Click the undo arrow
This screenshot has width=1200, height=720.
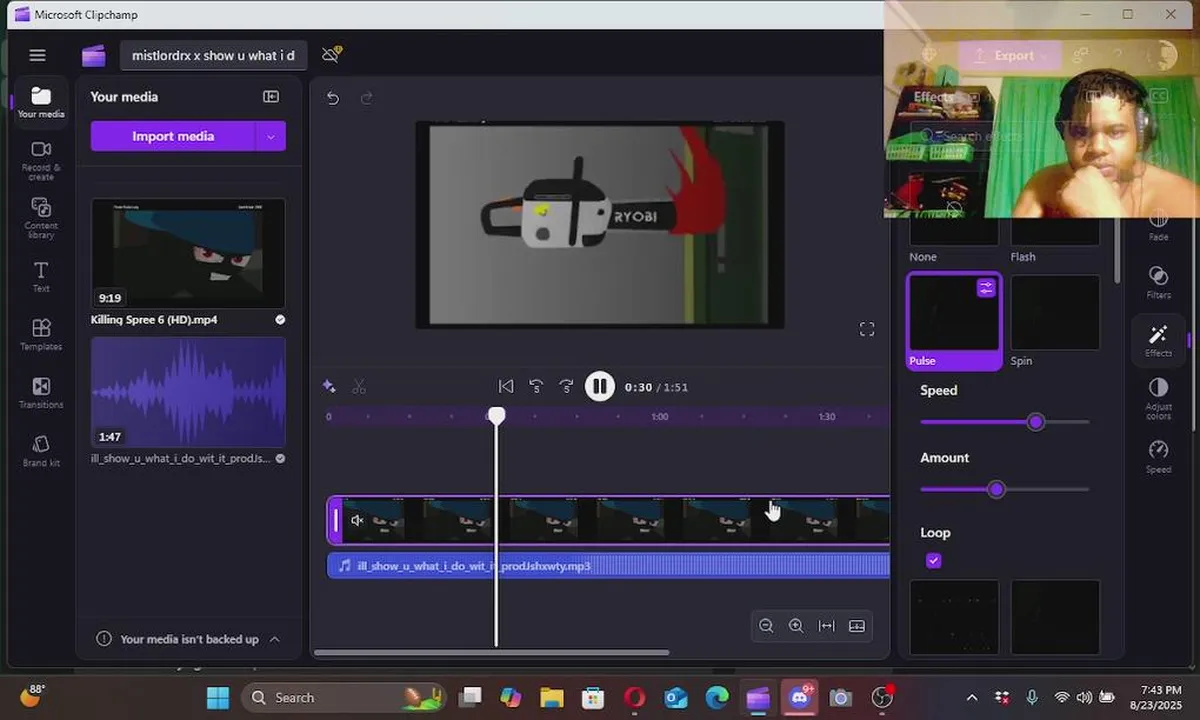tap(333, 97)
